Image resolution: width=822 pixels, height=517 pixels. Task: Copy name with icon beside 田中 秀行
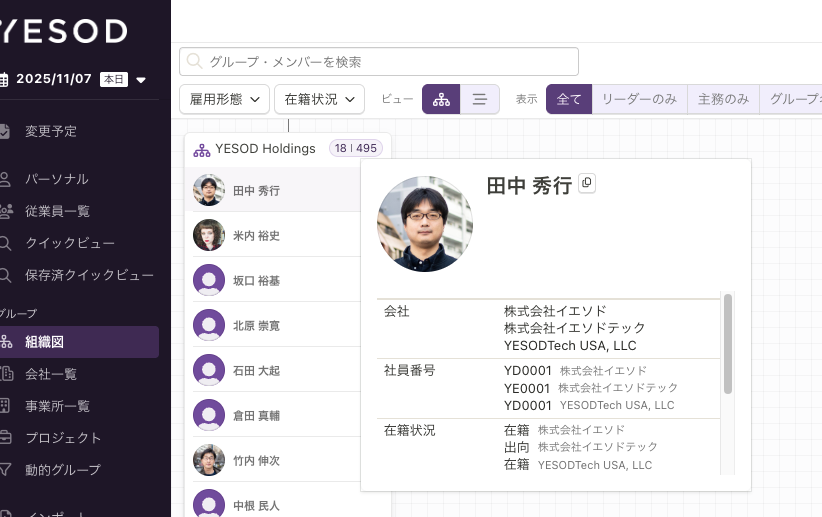pos(587,183)
